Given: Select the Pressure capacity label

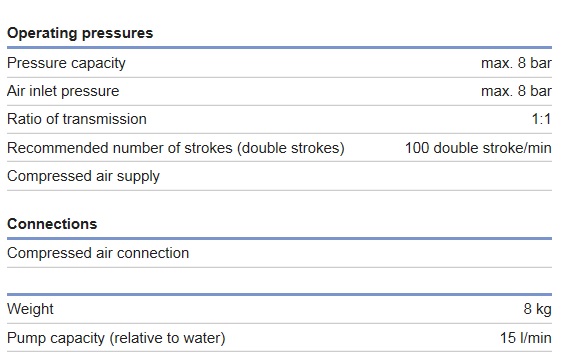Looking at the screenshot, I should 66,63.
